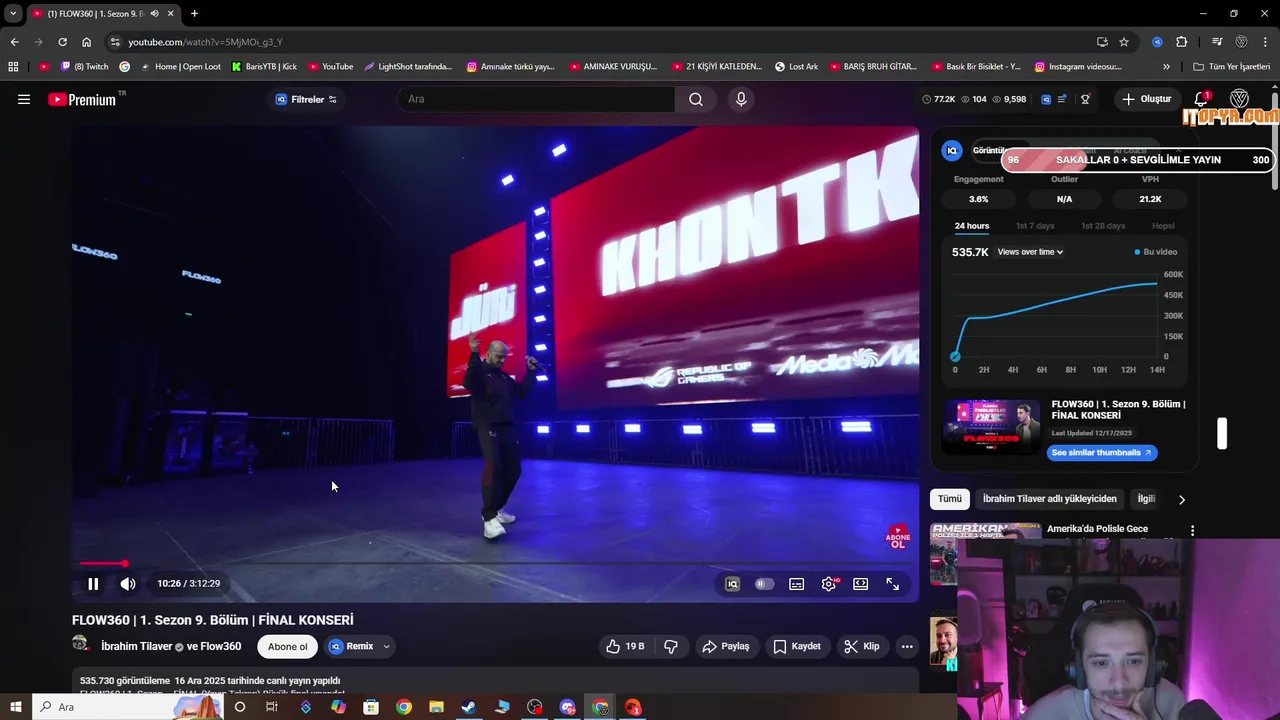This screenshot has width=1280, height=720.
Task: Open Steam from the taskbar
Action: [x=468, y=707]
